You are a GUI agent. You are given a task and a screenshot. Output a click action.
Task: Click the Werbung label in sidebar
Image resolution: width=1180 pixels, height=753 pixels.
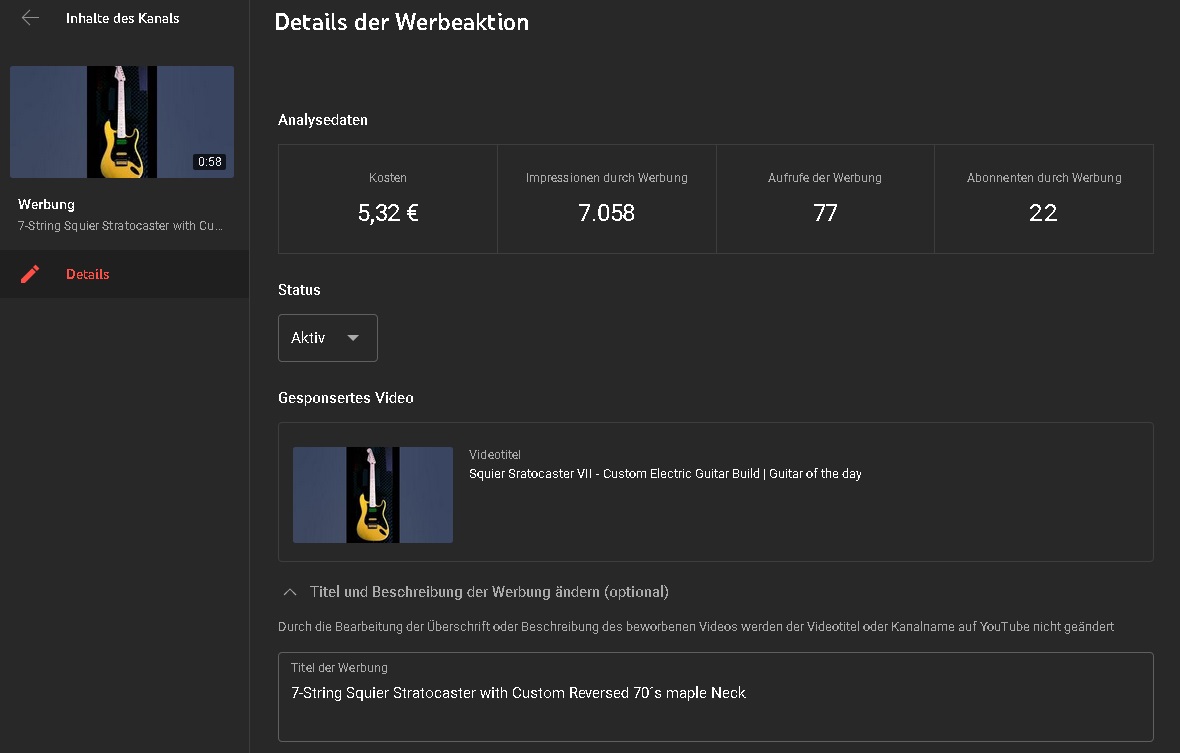[46, 204]
